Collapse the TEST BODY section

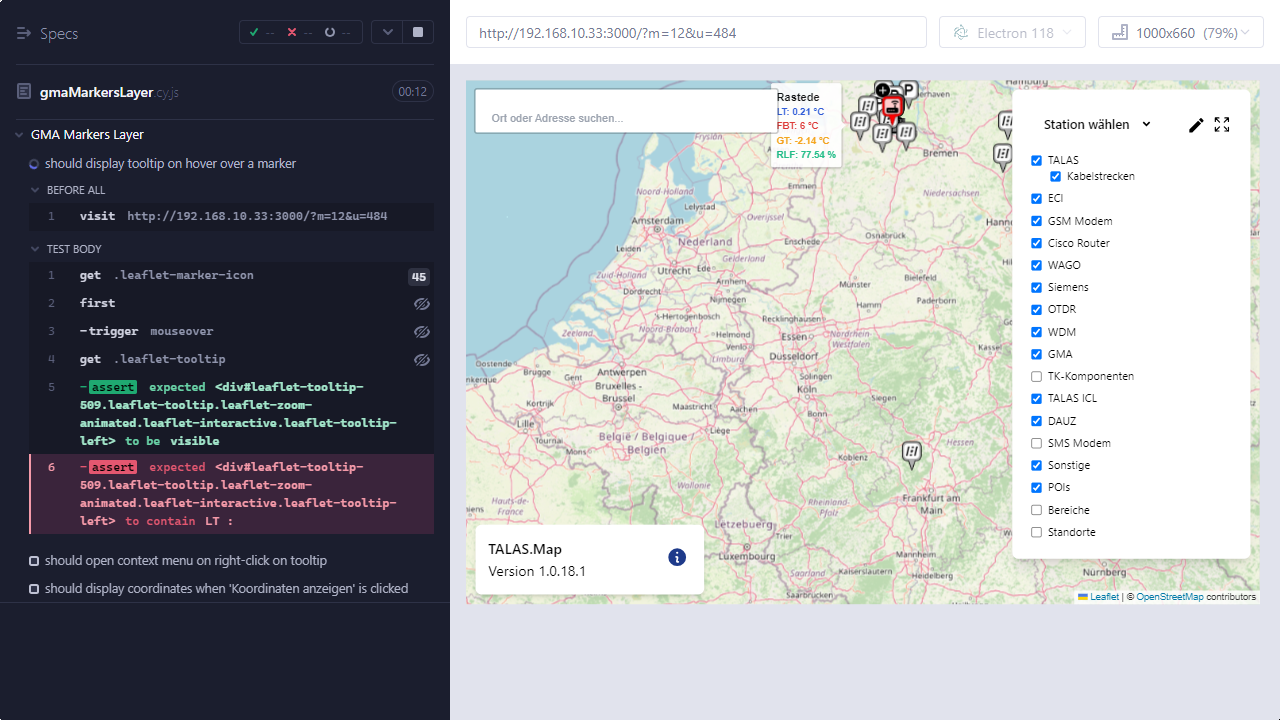click(74, 249)
